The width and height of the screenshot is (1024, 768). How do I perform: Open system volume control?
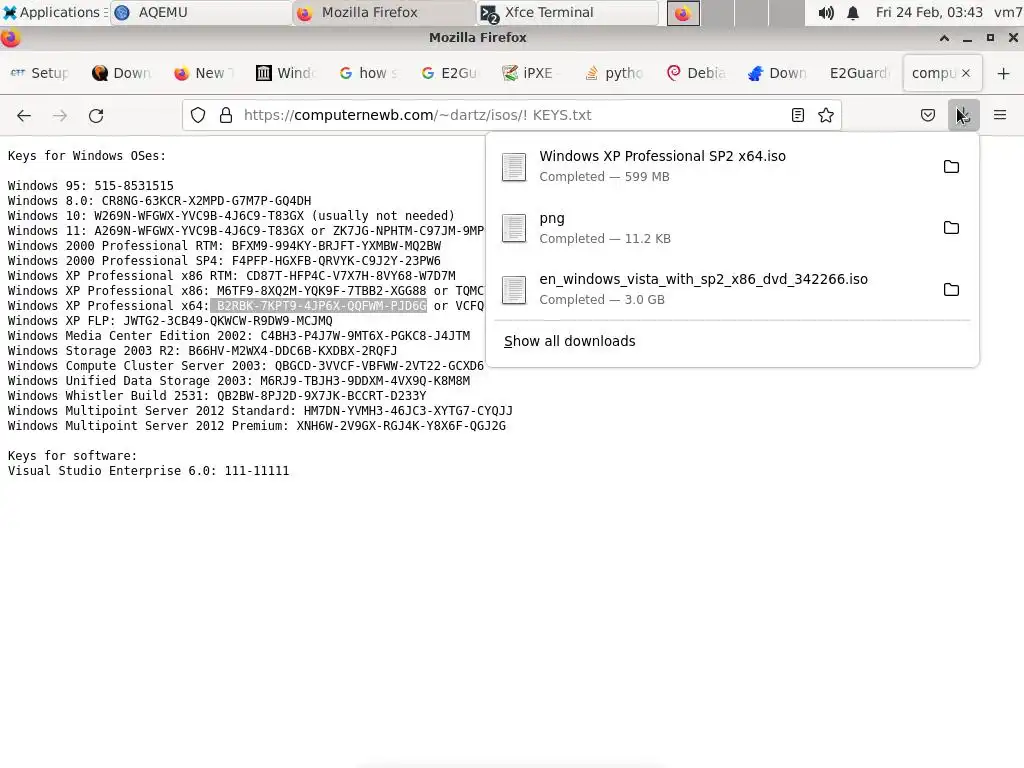(x=826, y=13)
